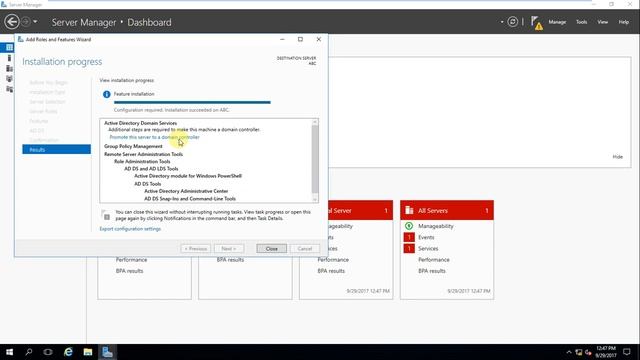Screen dimensions: 640x360
Task: Click the disabled Cancel button in the wizard
Action: click(x=304, y=249)
